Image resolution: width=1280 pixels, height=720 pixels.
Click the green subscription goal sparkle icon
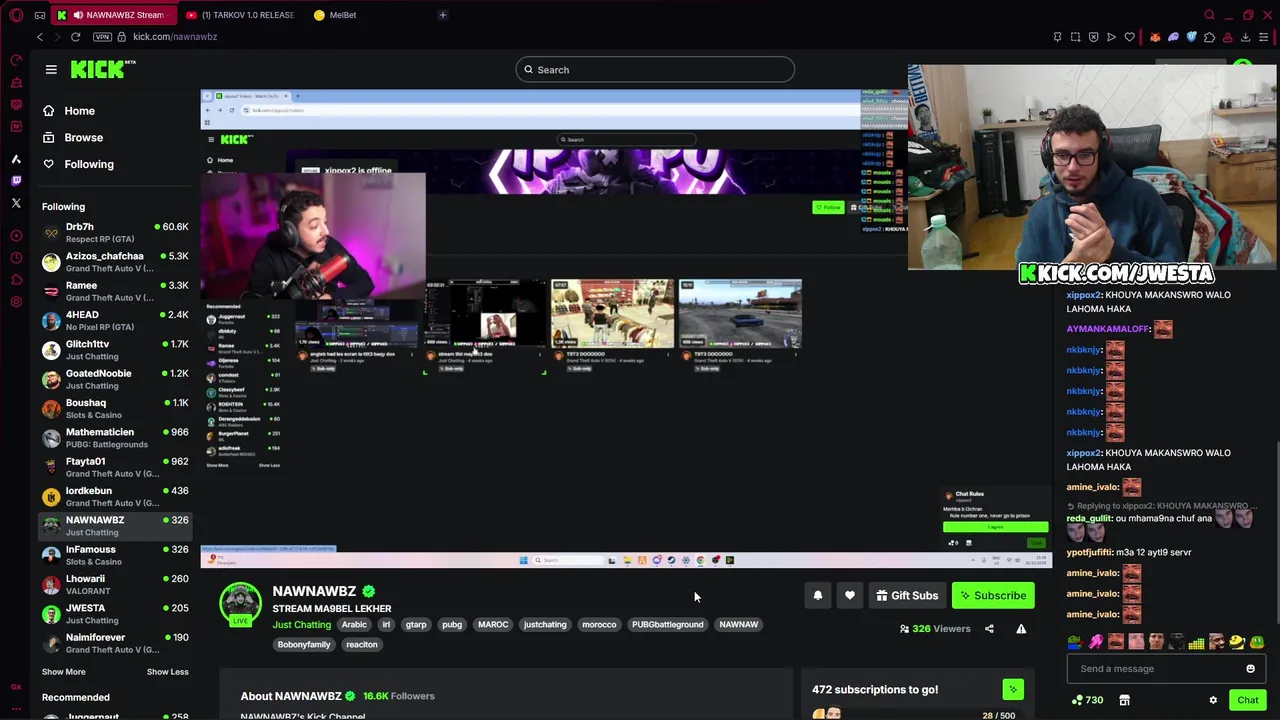tap(1013, 689)
